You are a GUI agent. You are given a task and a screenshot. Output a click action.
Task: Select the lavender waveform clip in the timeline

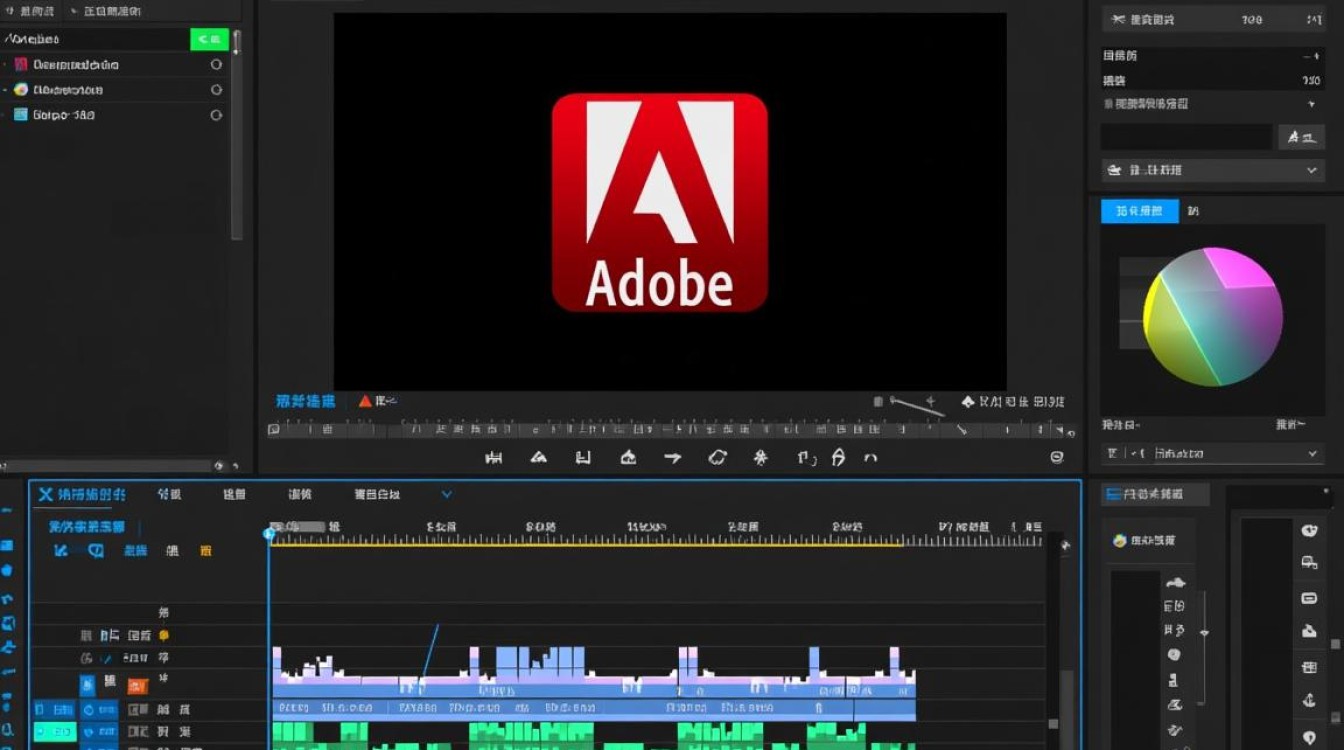(x=594, y=672)
